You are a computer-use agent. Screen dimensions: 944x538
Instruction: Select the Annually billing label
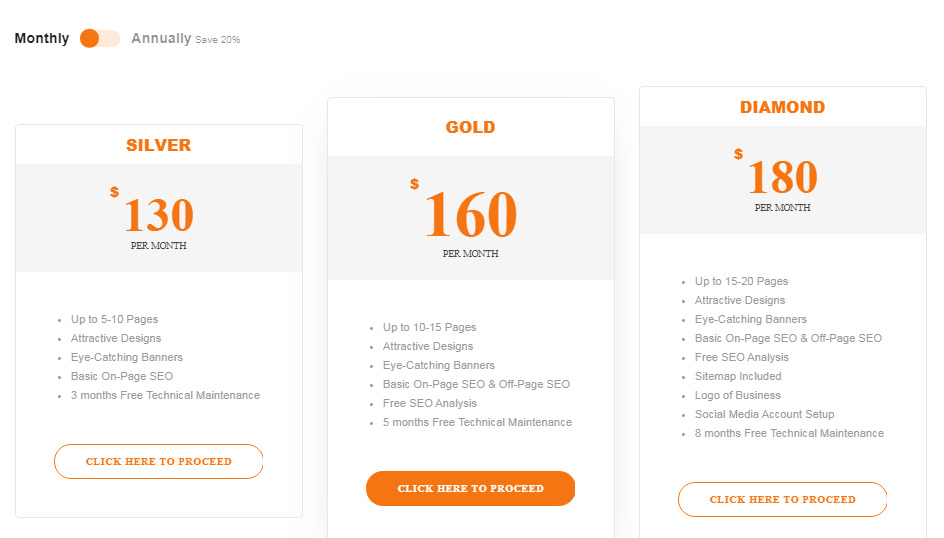[161, 39]
